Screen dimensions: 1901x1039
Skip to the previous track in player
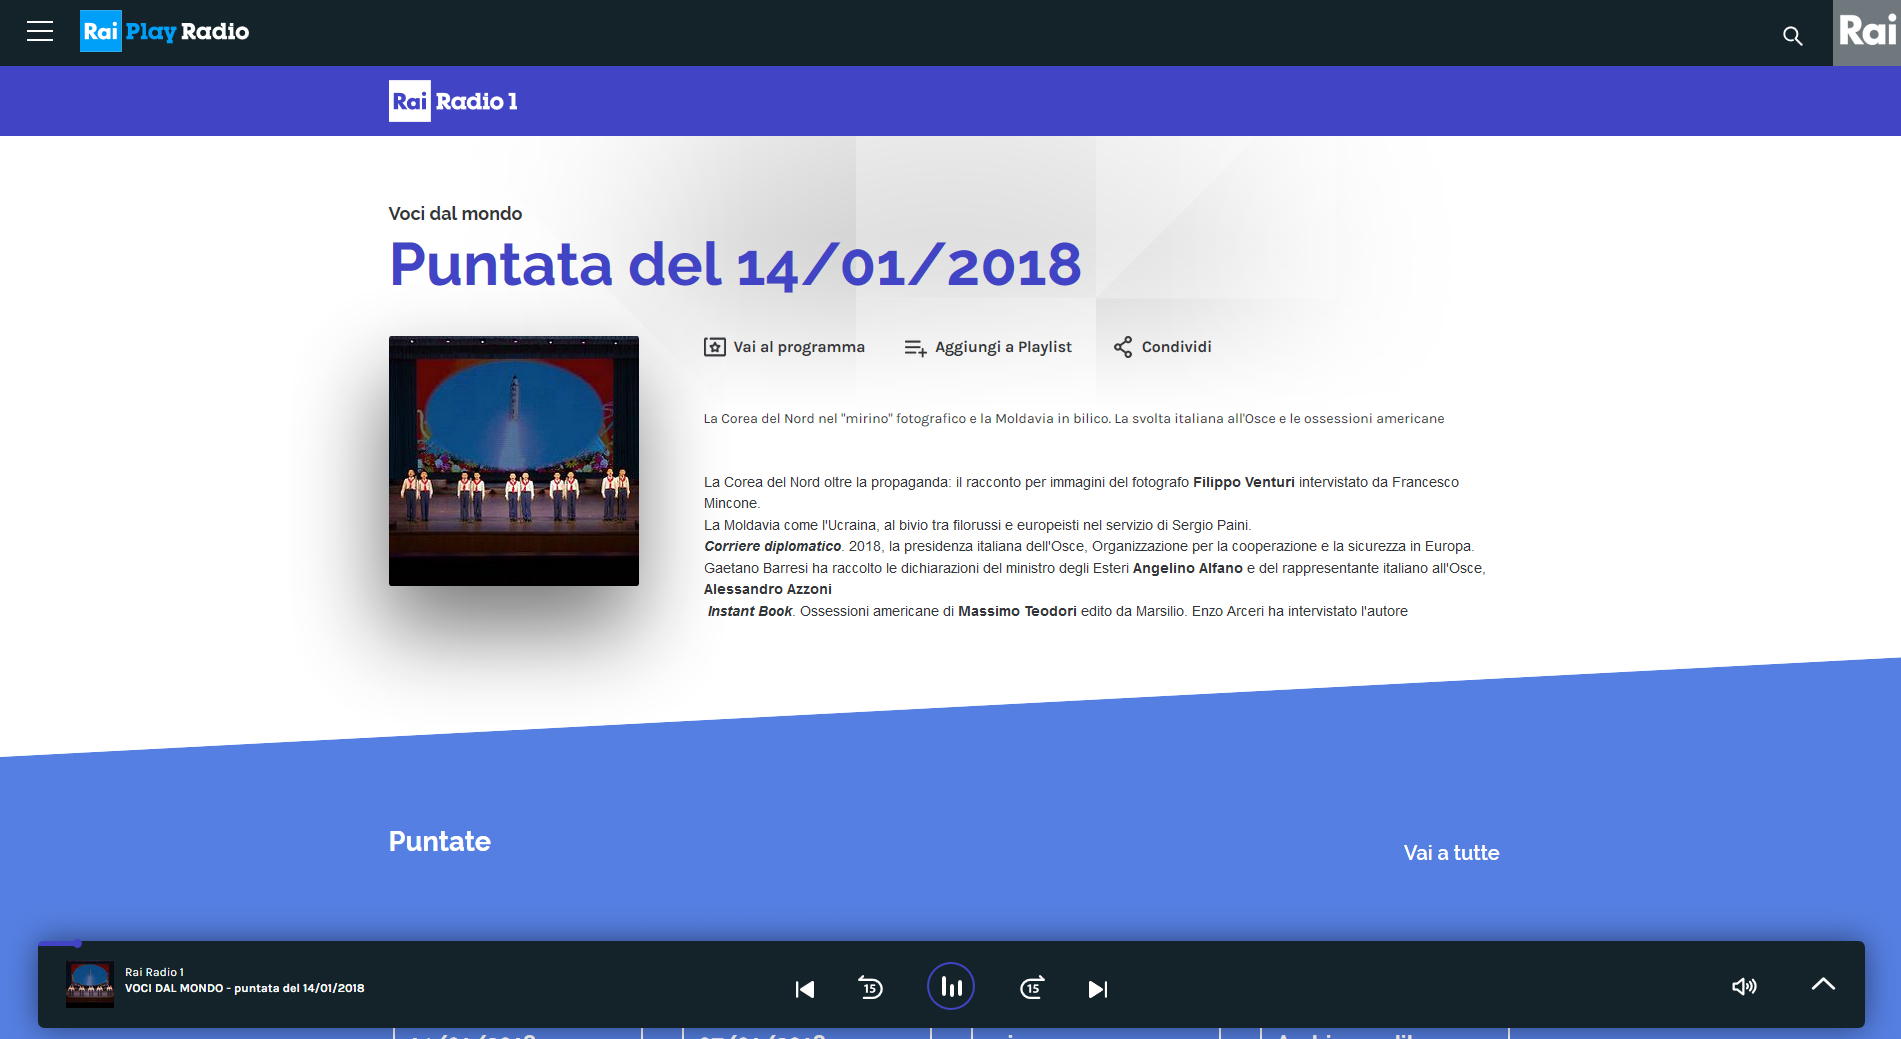tap(805, 989)
